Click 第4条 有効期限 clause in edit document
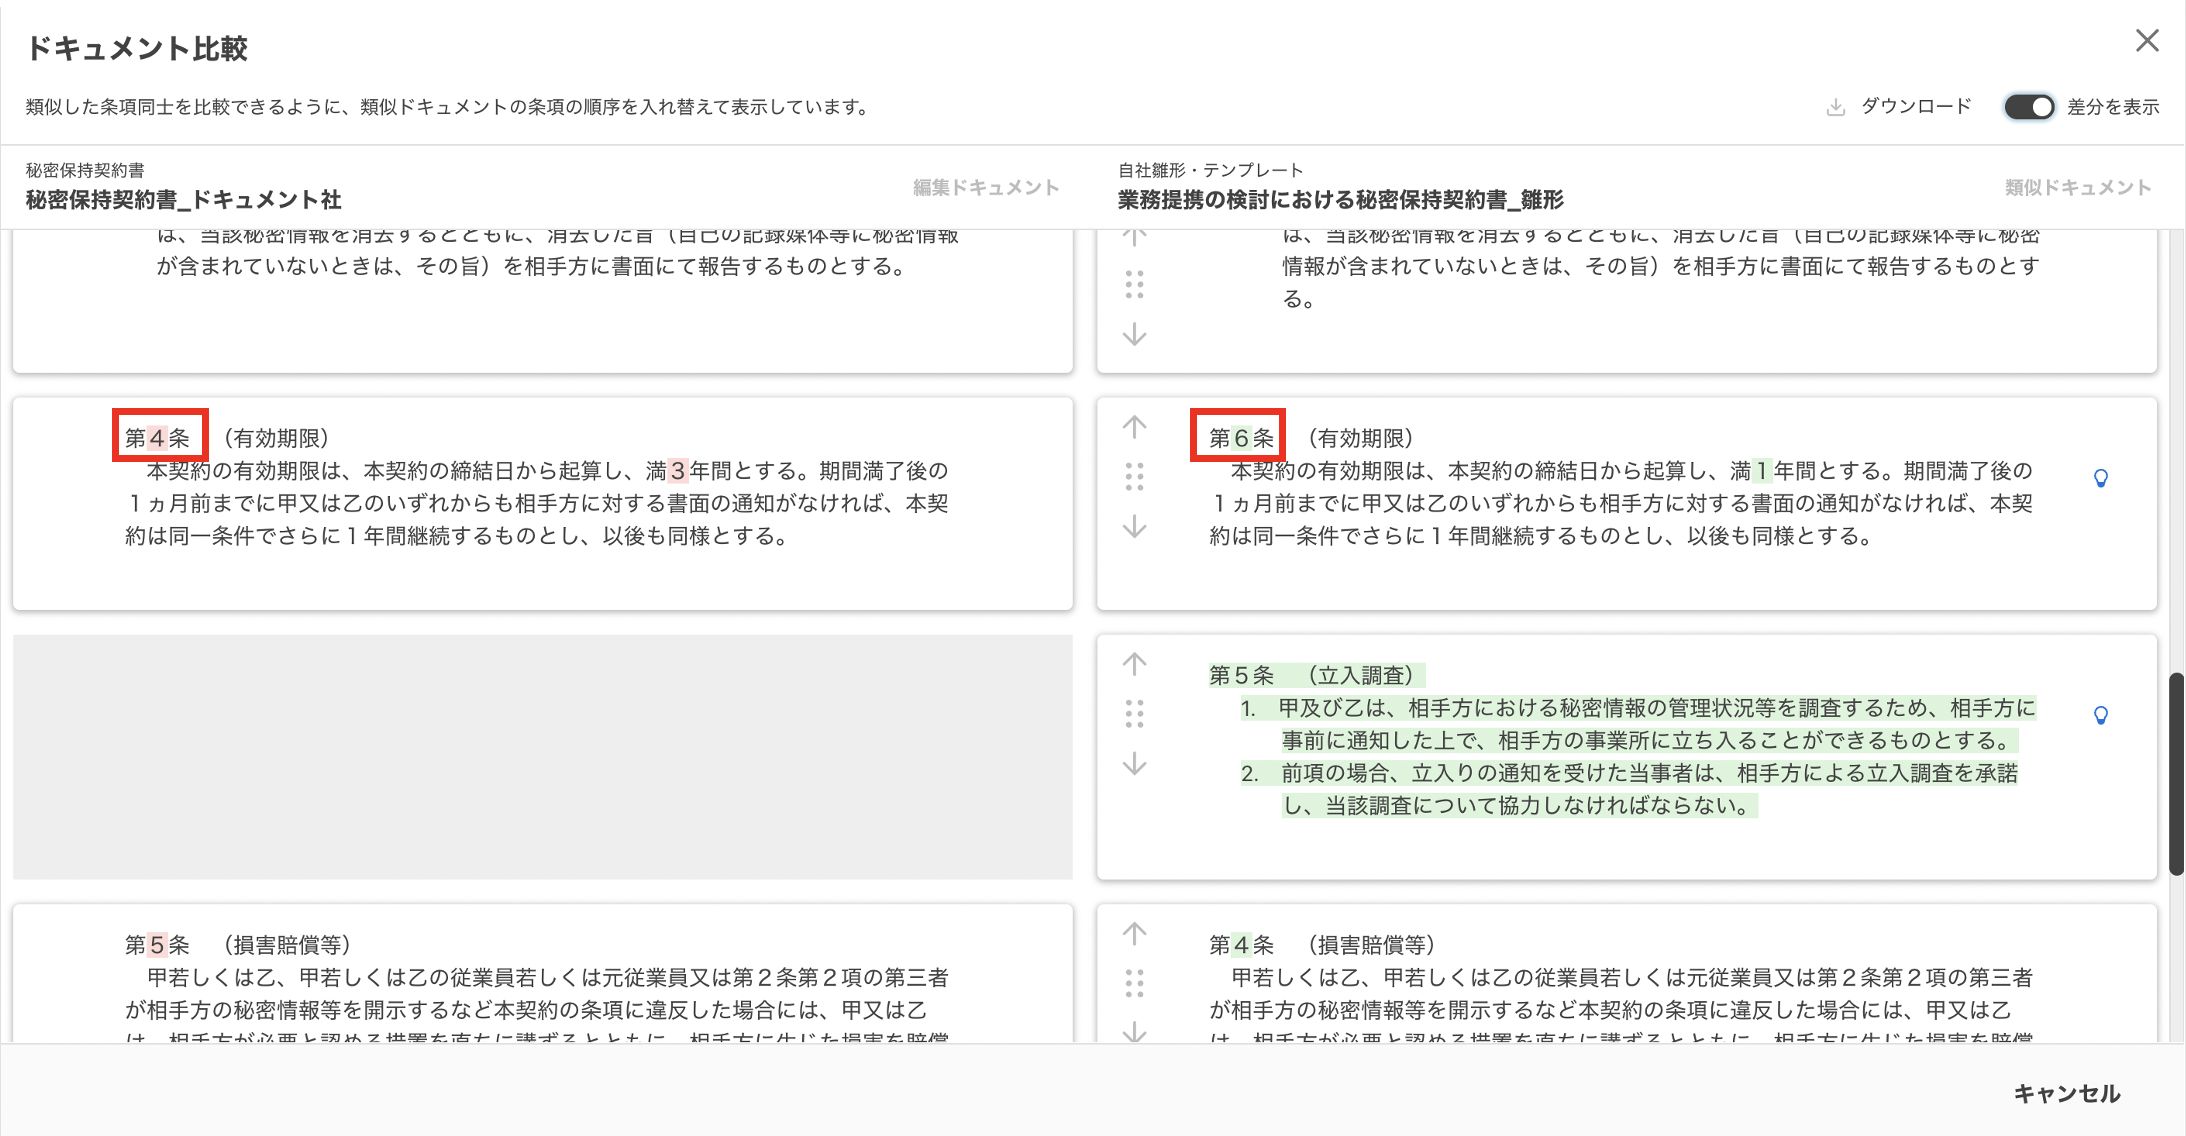Screen dimensions: 2186x1136 [542, 503]
